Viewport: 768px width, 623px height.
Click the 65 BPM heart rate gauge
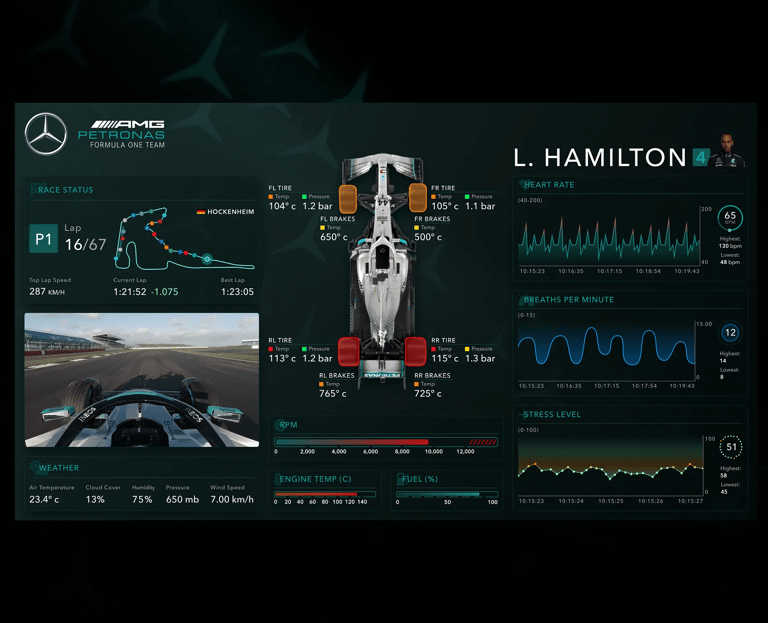coord(730,217)
